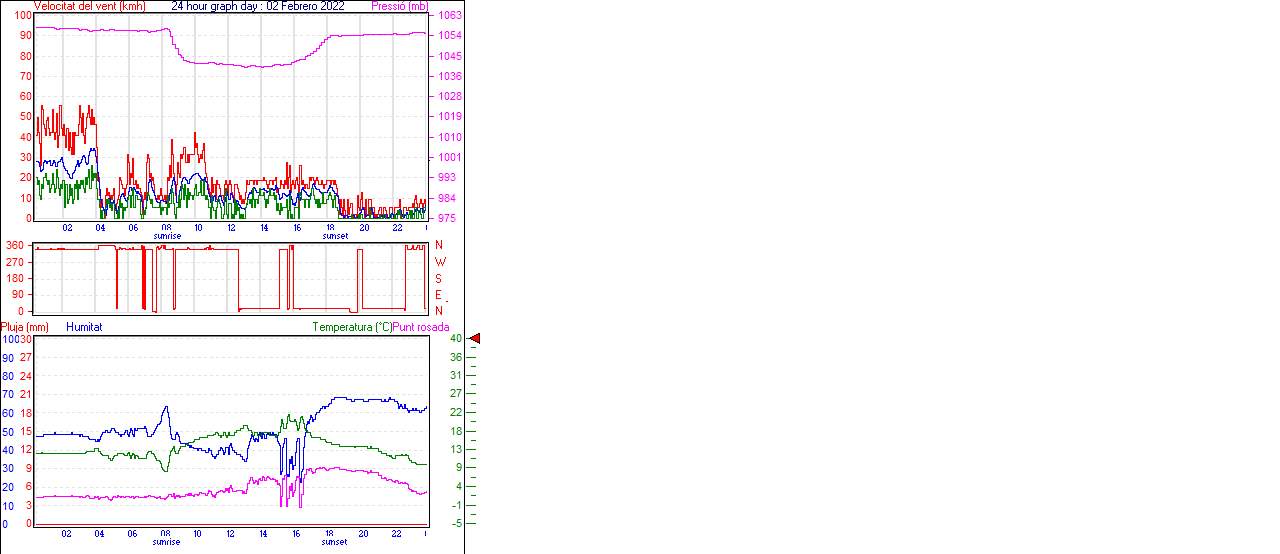The width and height of the screenshot is (1280, 554).
Task: Click the 22 hour tick under the wind graph
Action: point(397,228)
